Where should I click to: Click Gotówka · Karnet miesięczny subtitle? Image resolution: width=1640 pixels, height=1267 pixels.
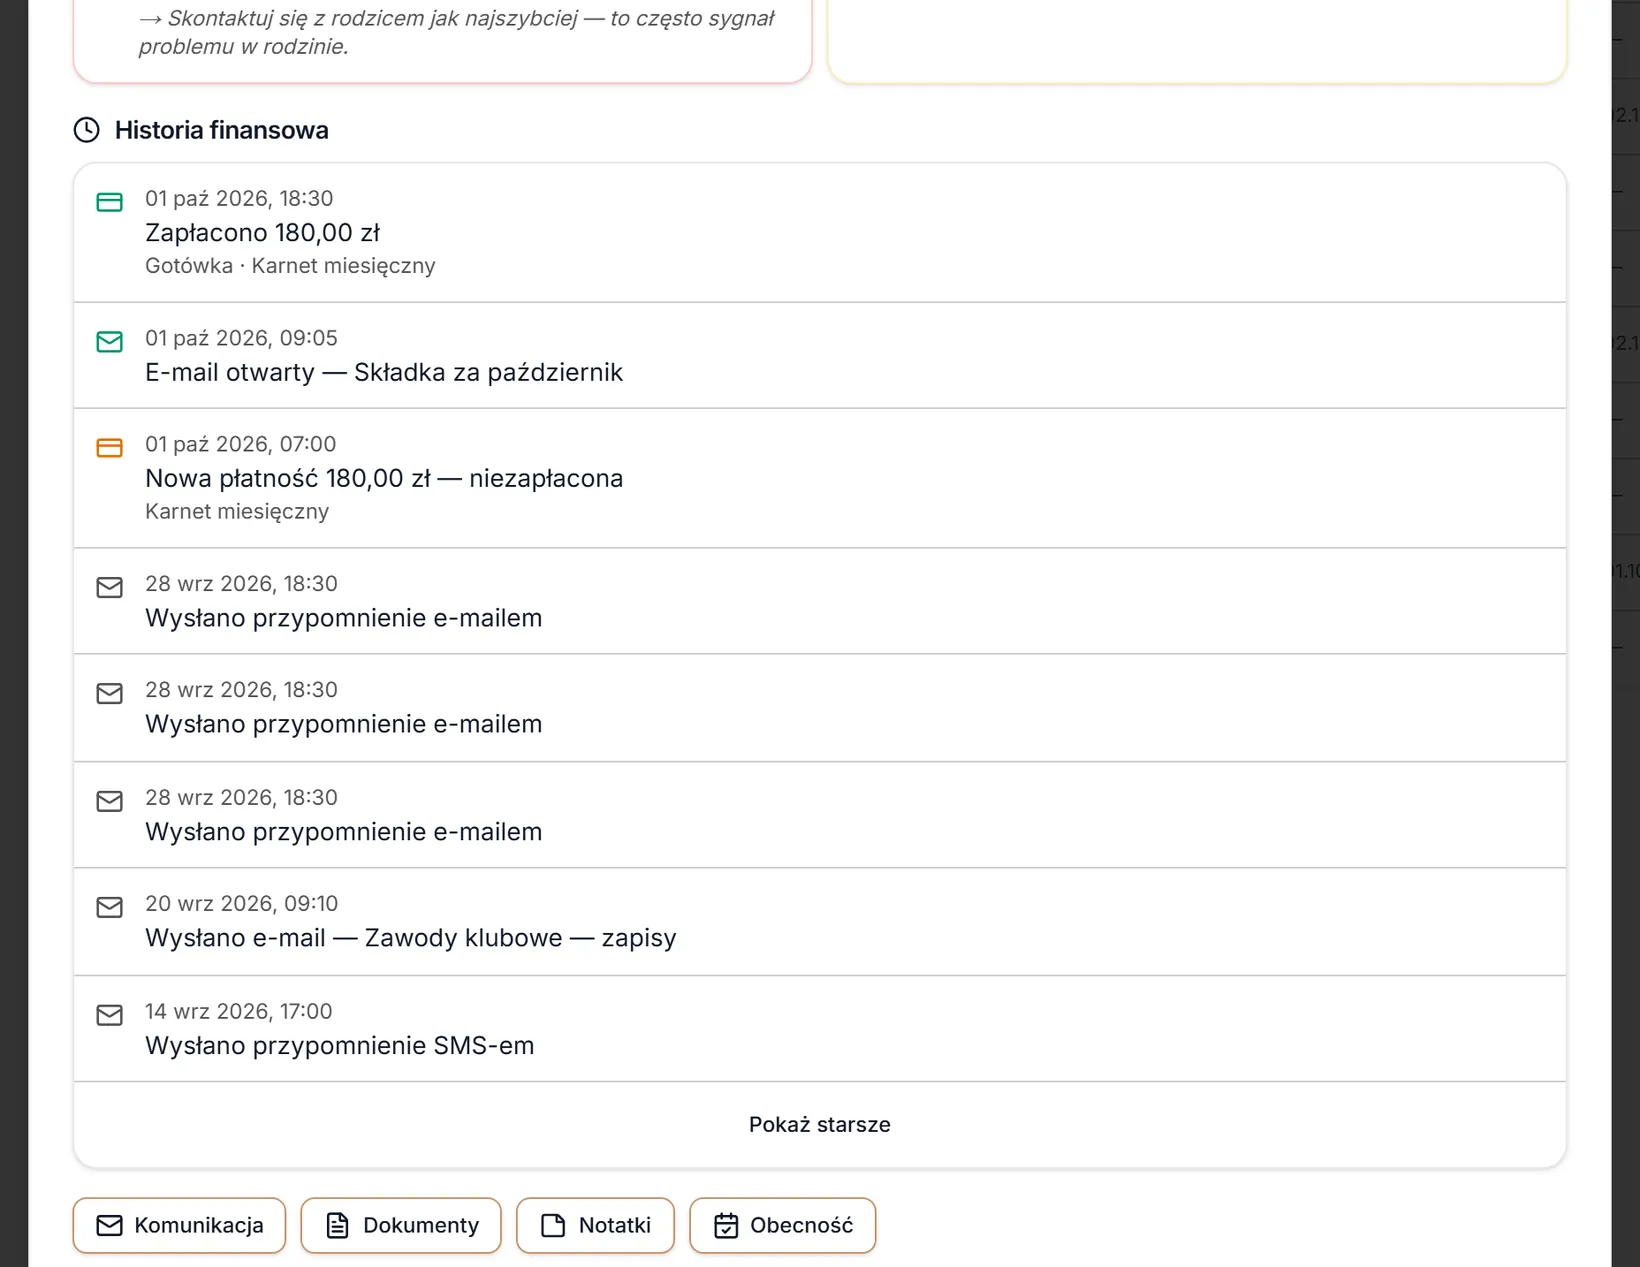(290, 266)
